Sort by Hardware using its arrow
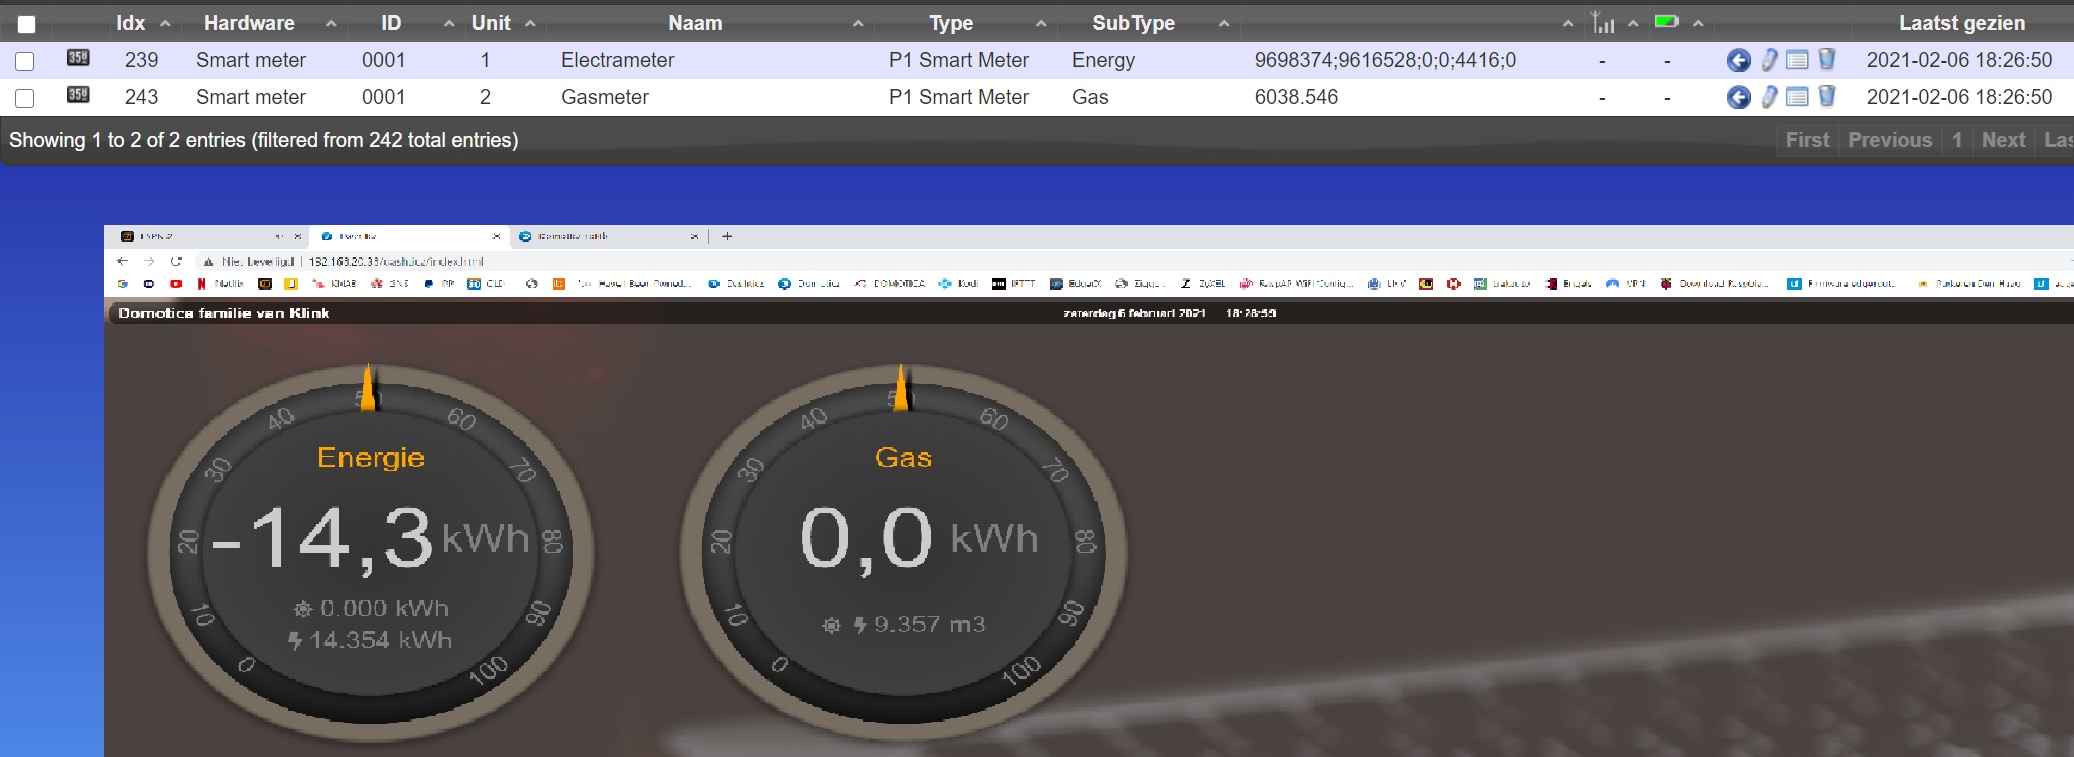The image size is (2074, 757). click(331, 23)
